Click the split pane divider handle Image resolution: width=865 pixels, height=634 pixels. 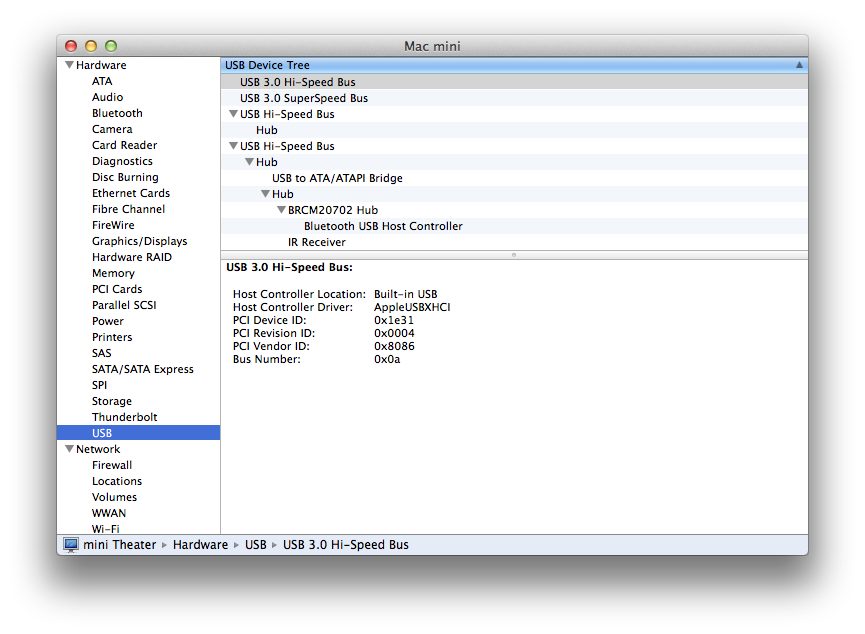(x=514, y=255)
